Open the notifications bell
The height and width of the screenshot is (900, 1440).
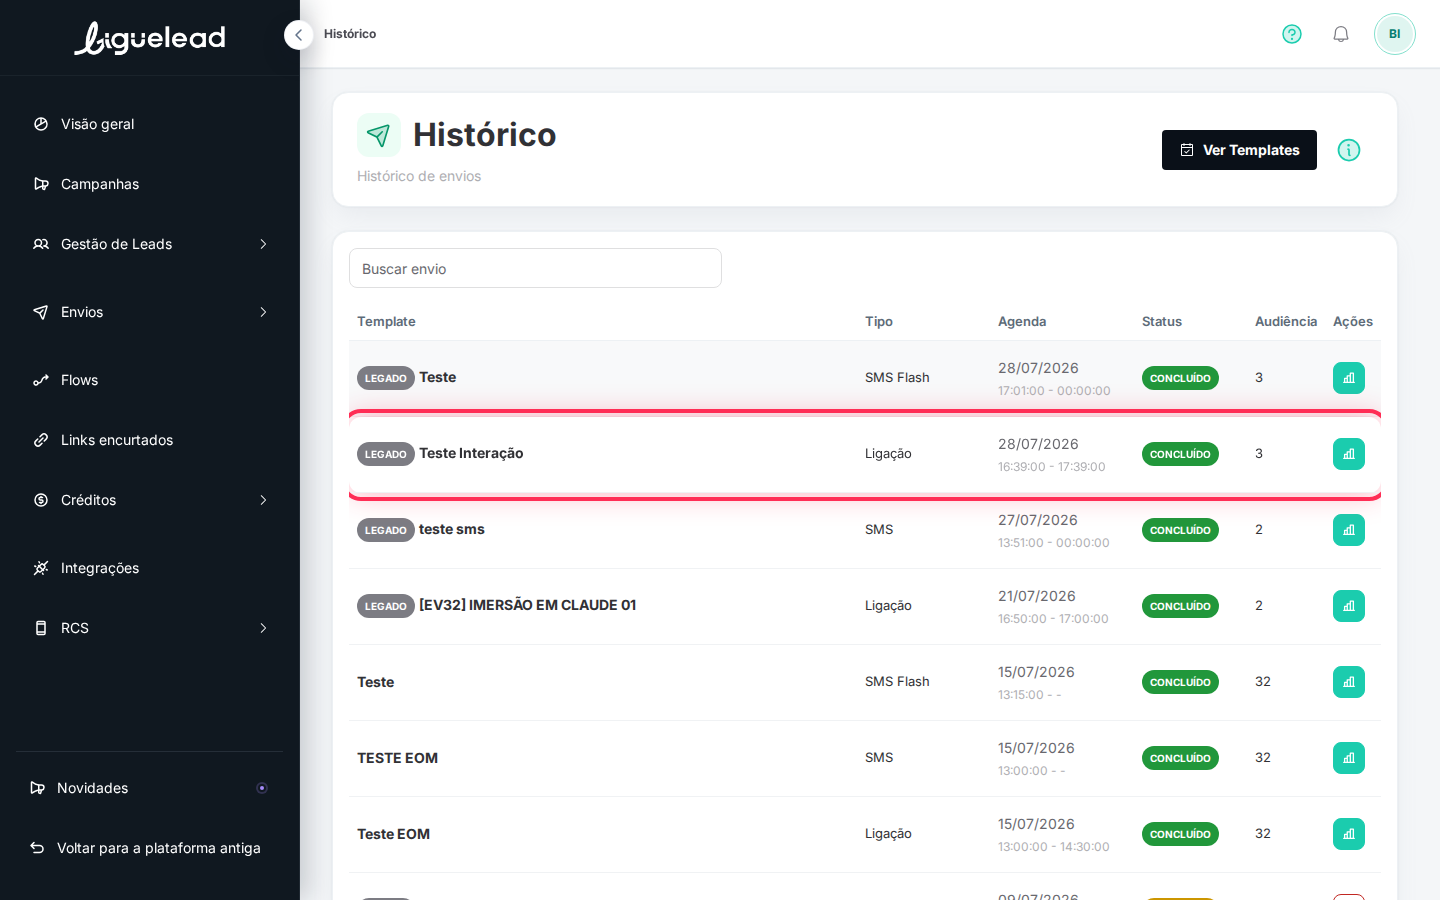point(1341,34)
